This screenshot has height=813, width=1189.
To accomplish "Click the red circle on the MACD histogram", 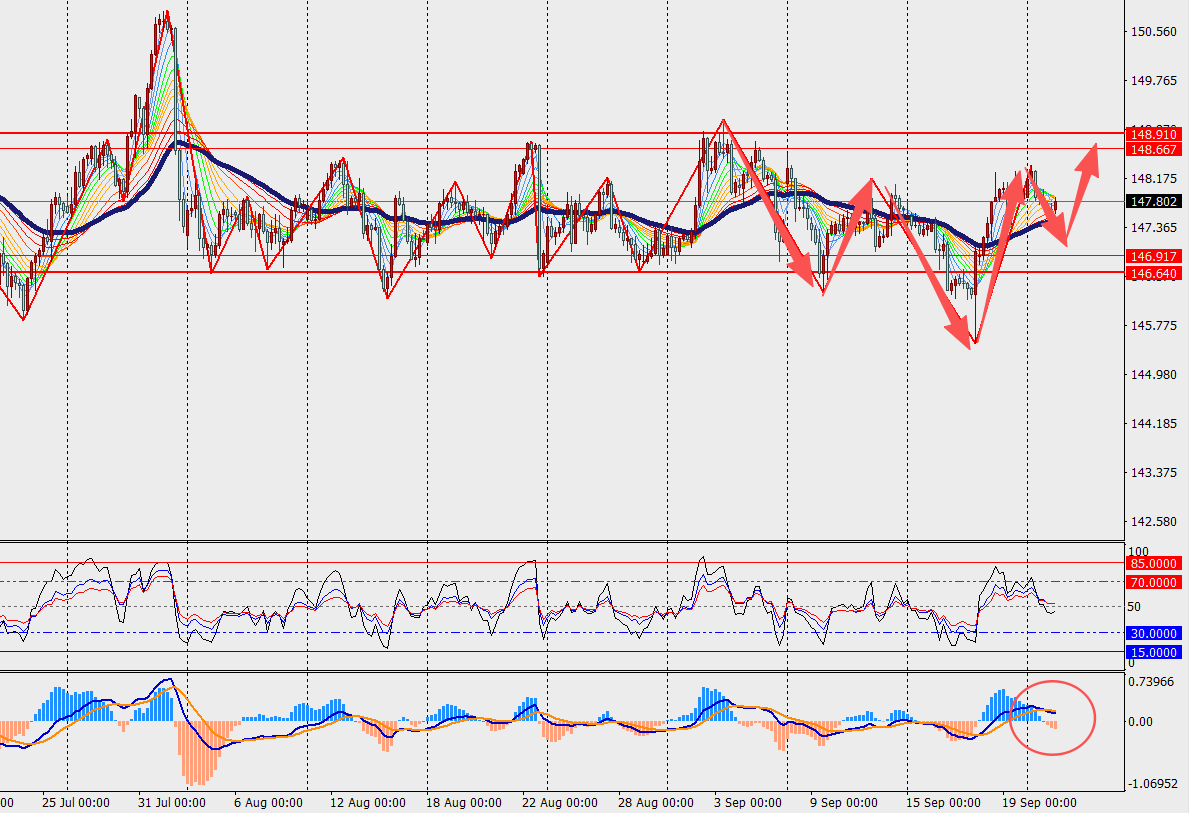I will [1053, 716].
